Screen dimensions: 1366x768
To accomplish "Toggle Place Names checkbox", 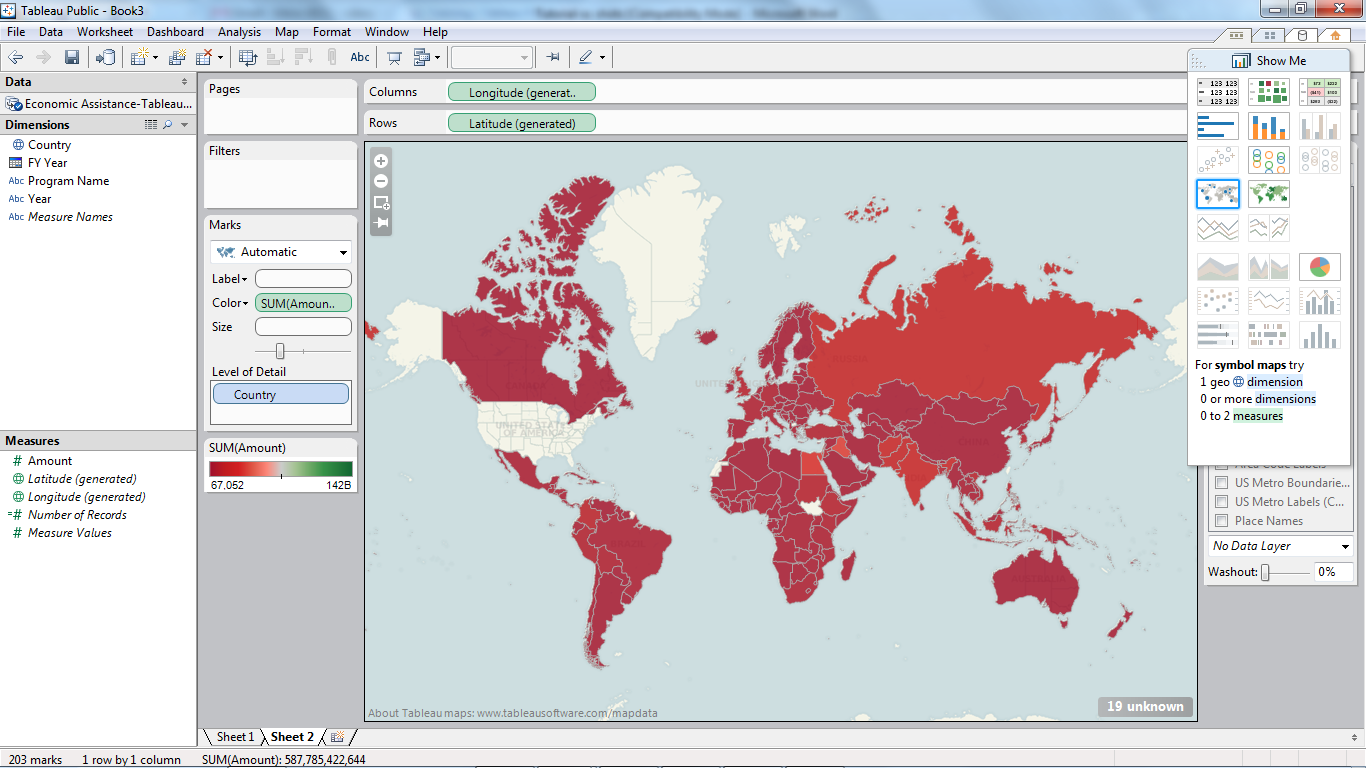I will point(1221,521).
